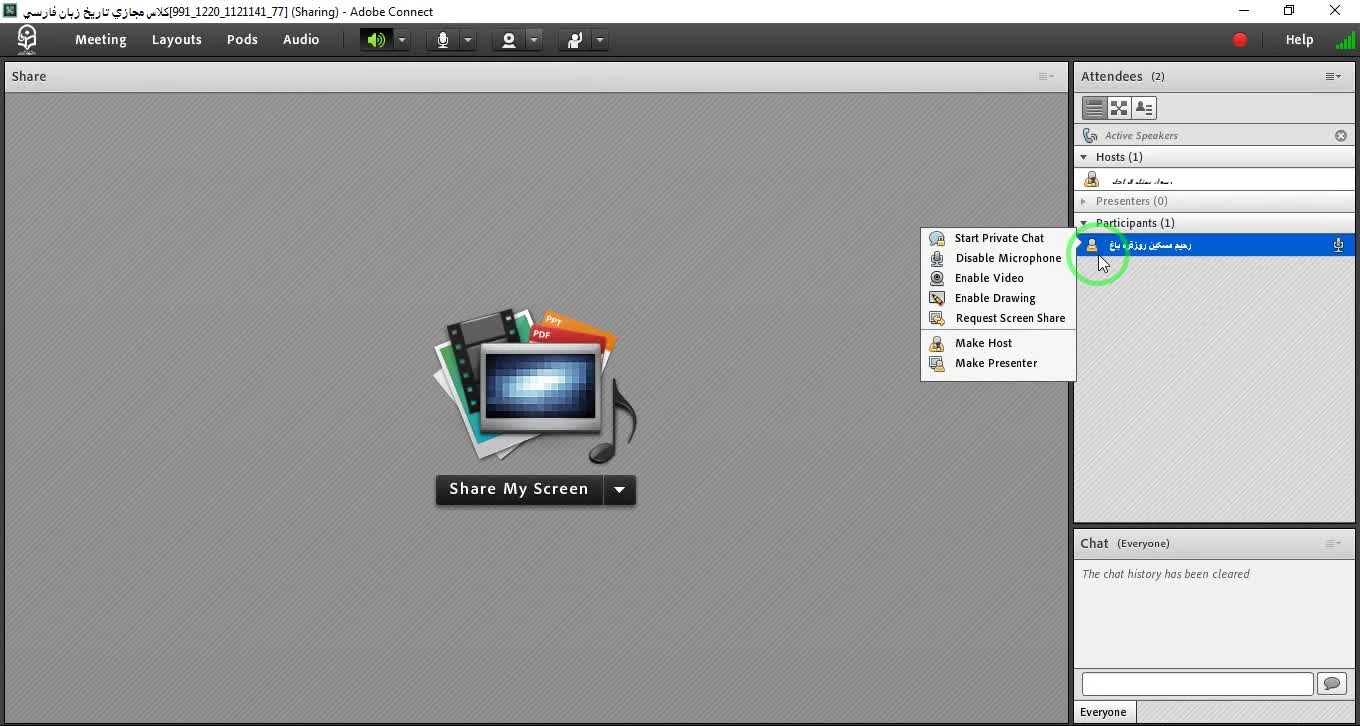Open the speaker volume dropdown arrow

pyautogui.click(x=401, y=40)
